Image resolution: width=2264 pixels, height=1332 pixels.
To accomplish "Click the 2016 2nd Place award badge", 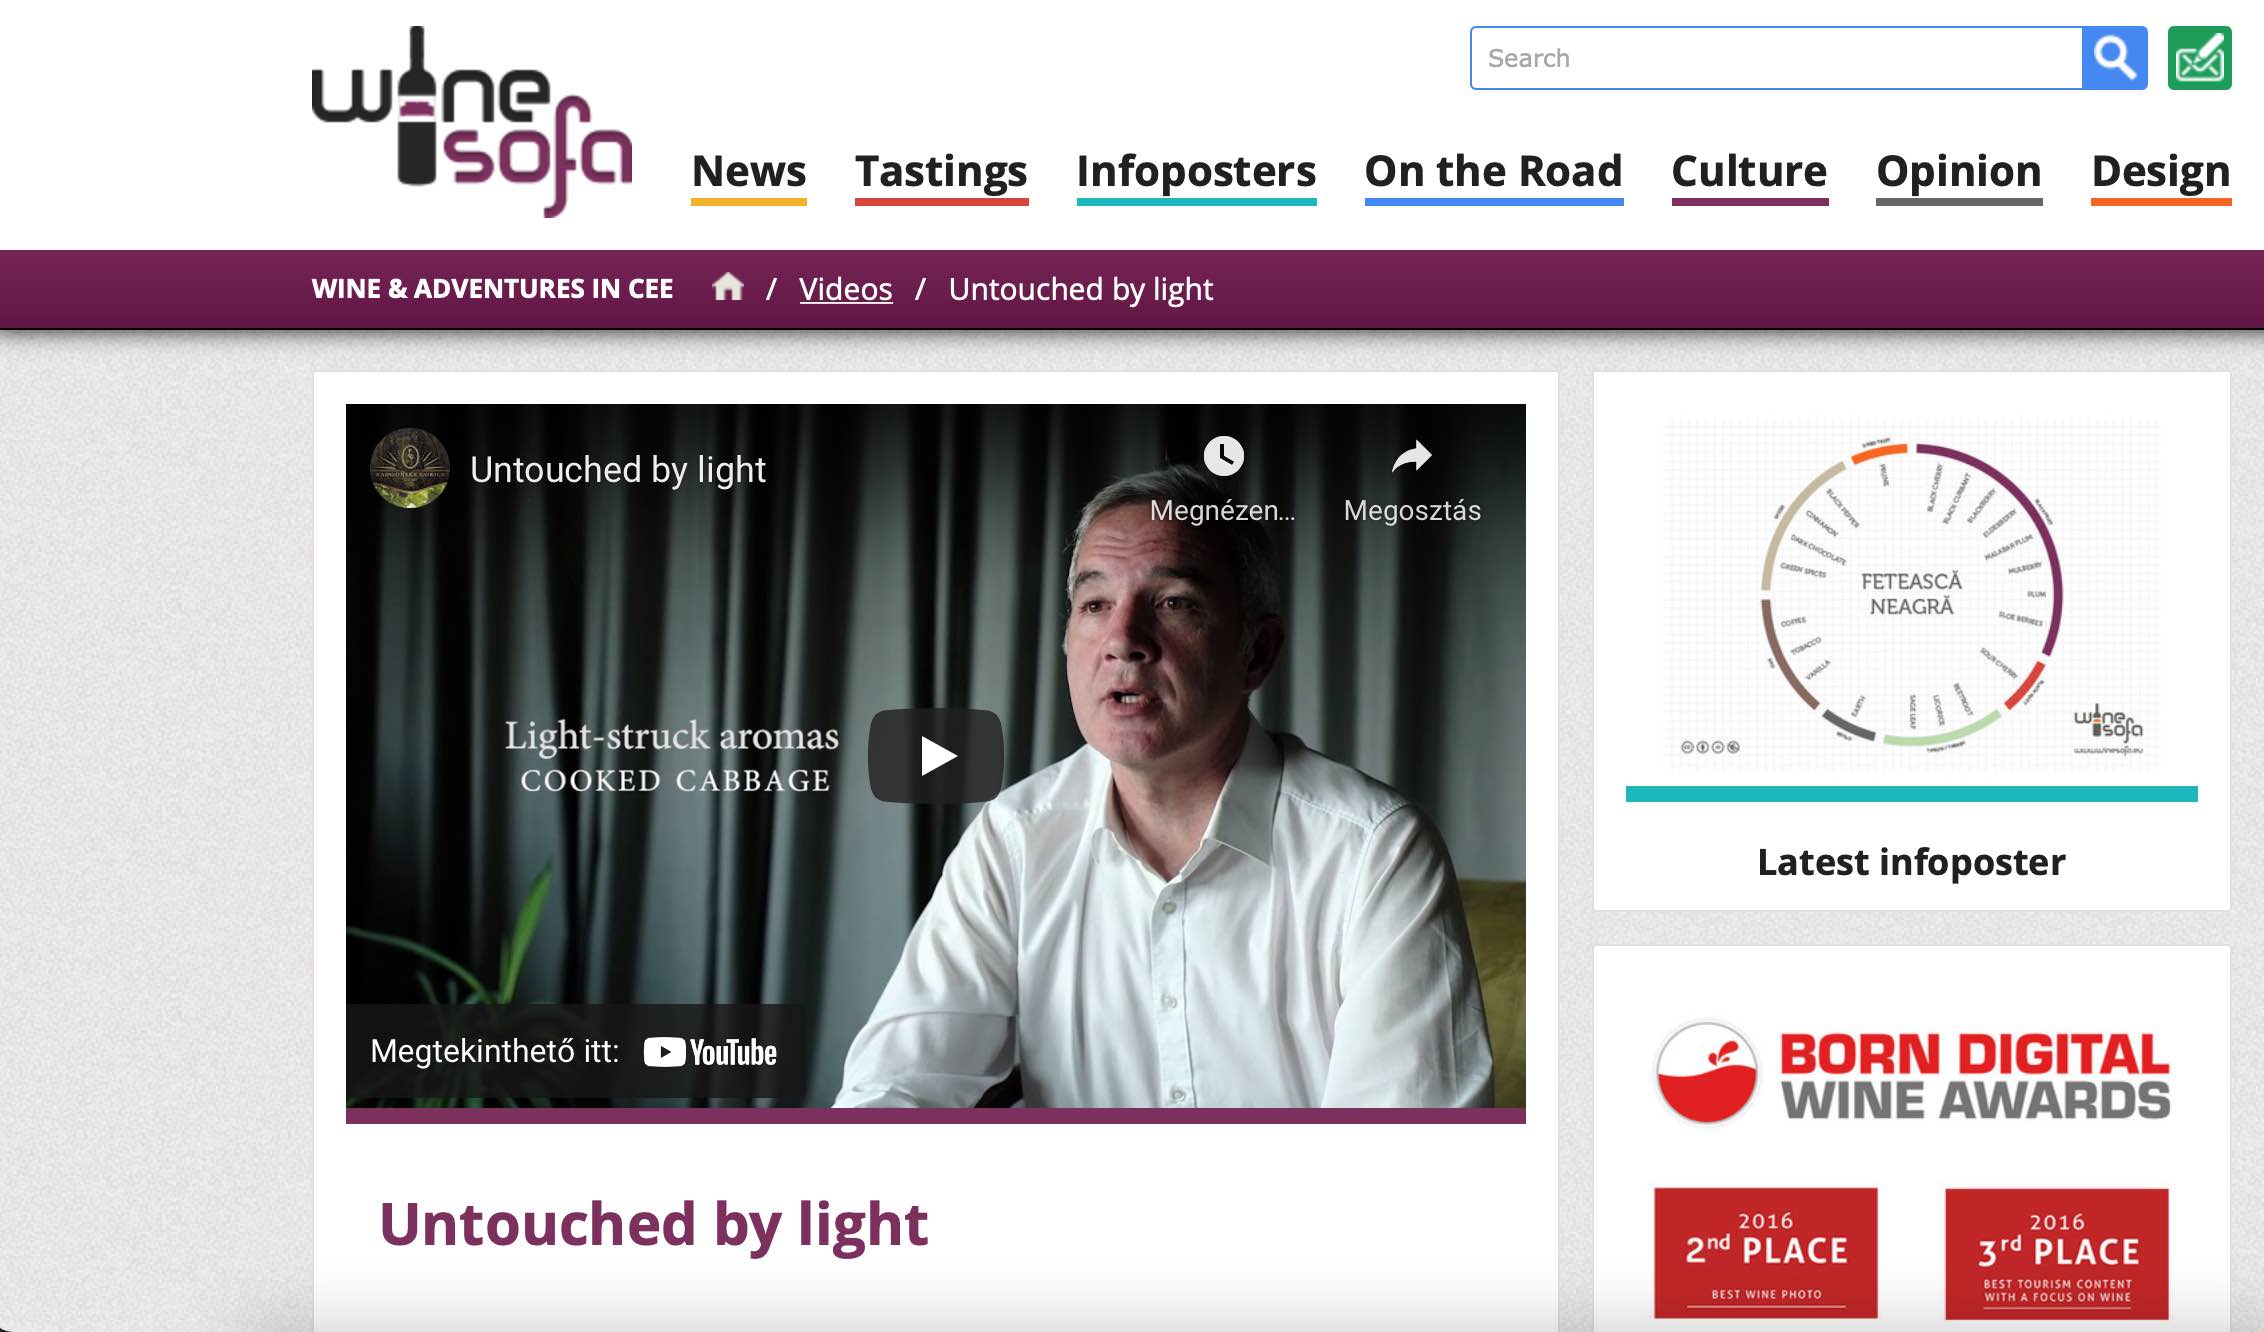I will tap(1766, 1253).
